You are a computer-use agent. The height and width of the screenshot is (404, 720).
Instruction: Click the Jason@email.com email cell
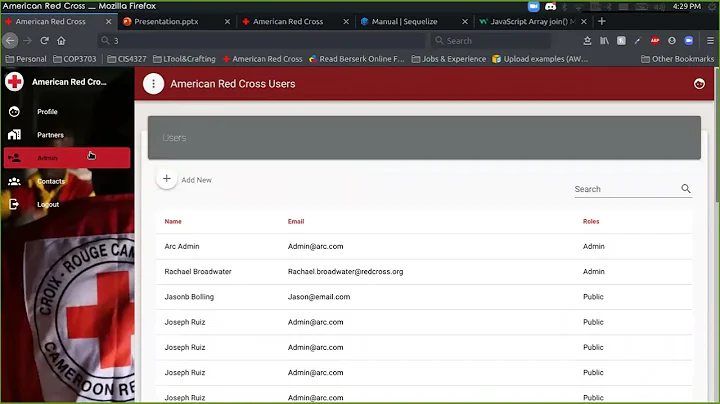click(319, 297)
